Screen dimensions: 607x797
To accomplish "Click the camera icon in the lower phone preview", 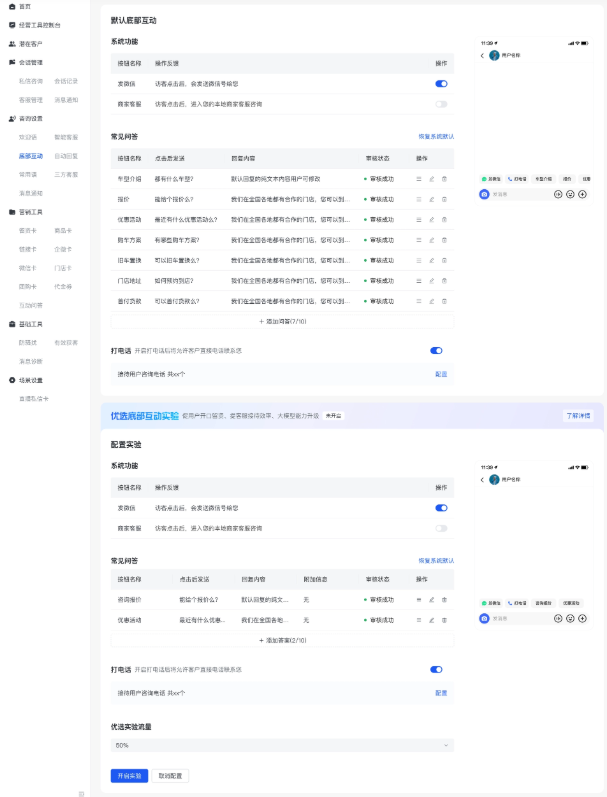I will [484, 619].
